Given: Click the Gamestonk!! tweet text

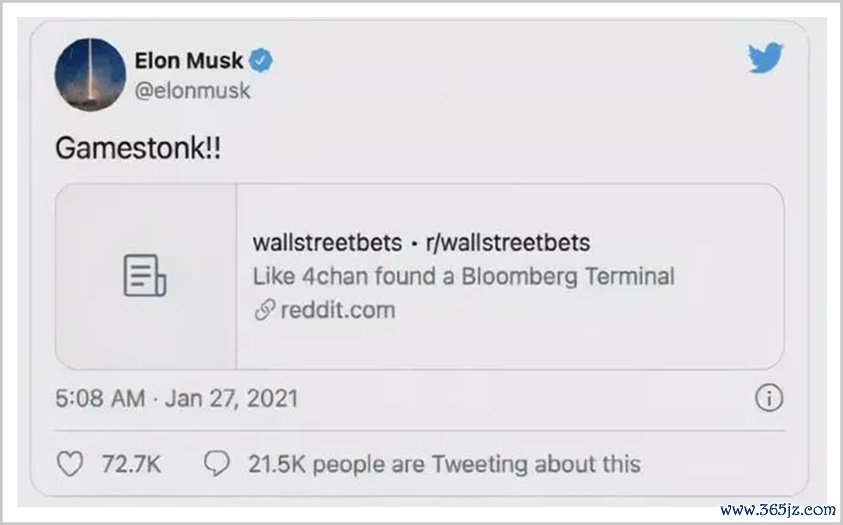Looking at the screenshot, I should pos(138,147).
